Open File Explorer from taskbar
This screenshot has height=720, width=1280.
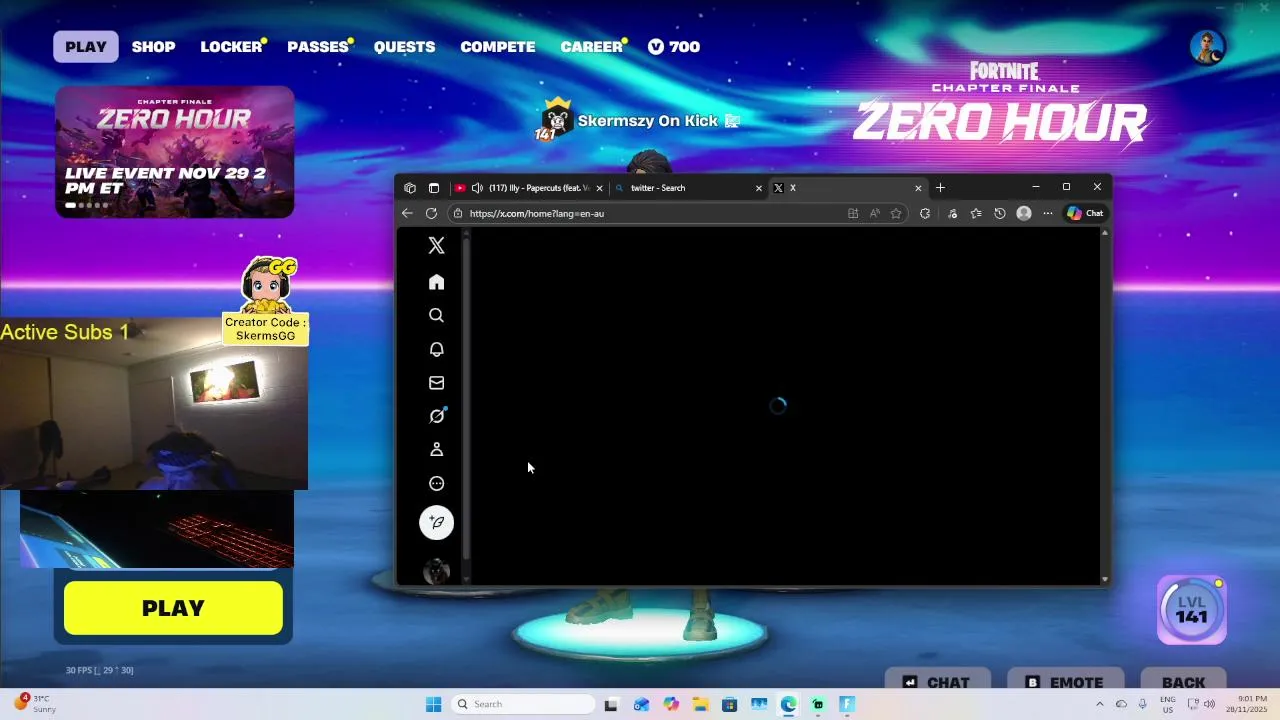pos(700,704)
